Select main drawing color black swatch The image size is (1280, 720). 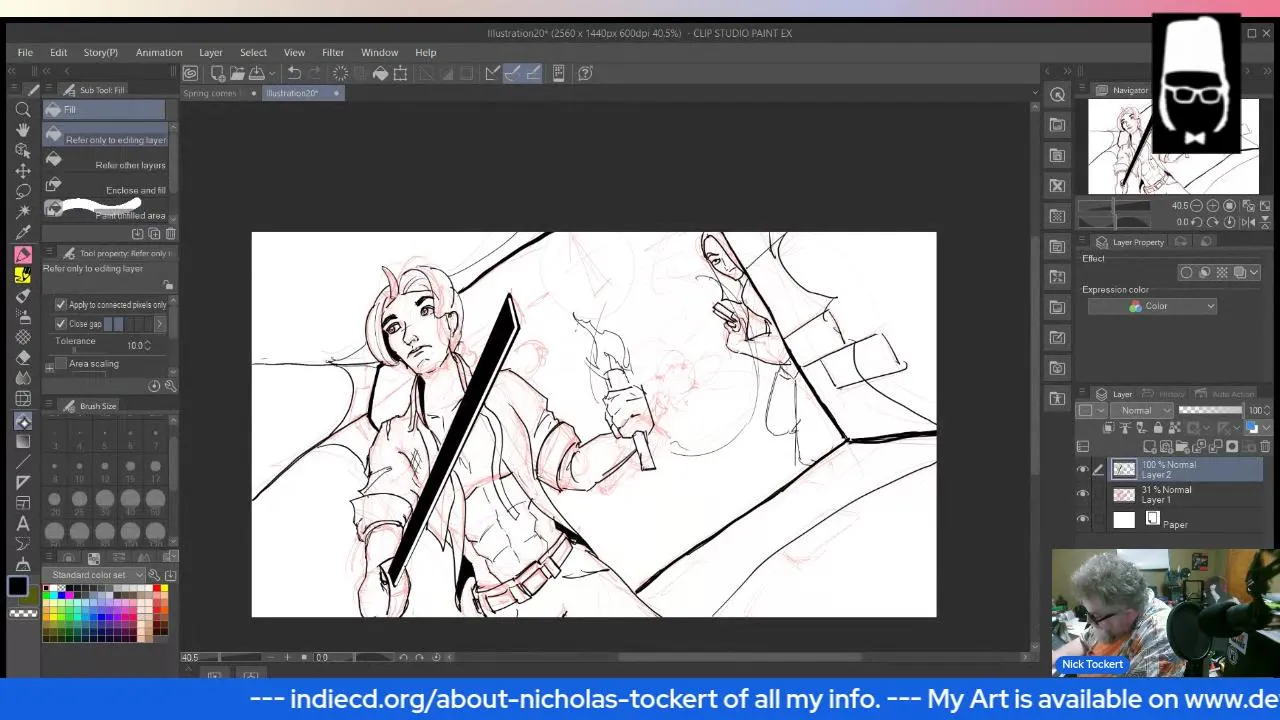coord(17,587)
